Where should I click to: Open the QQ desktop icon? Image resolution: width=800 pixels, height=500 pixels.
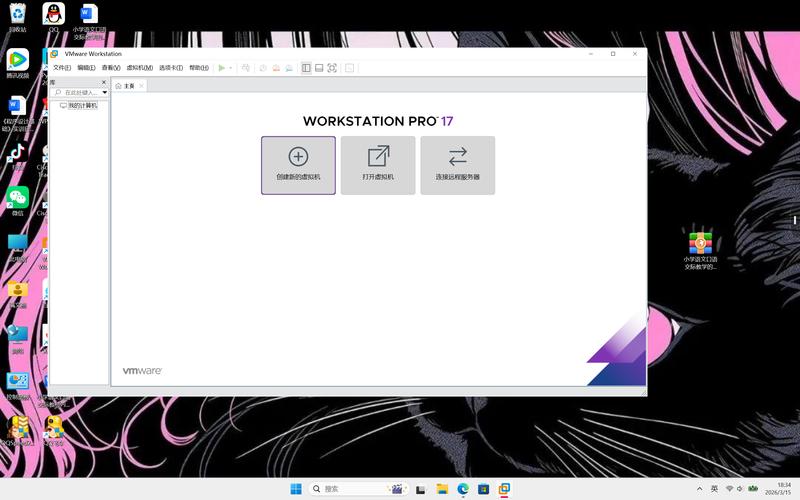pos(54,17)
